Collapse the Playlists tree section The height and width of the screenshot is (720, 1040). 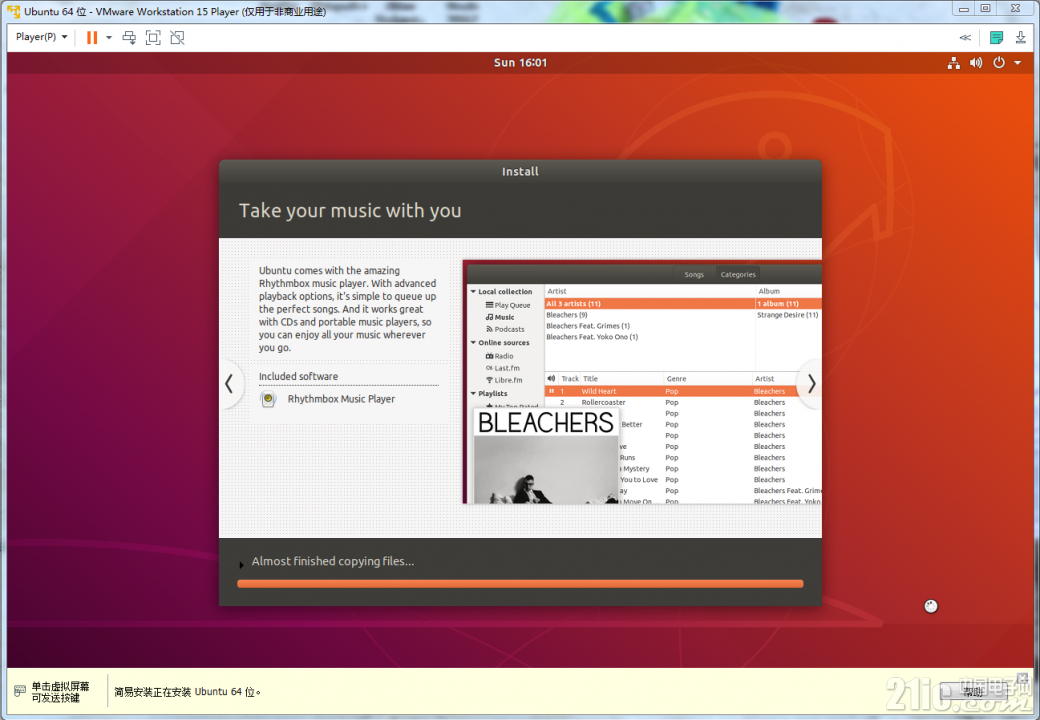pos(474,393)
